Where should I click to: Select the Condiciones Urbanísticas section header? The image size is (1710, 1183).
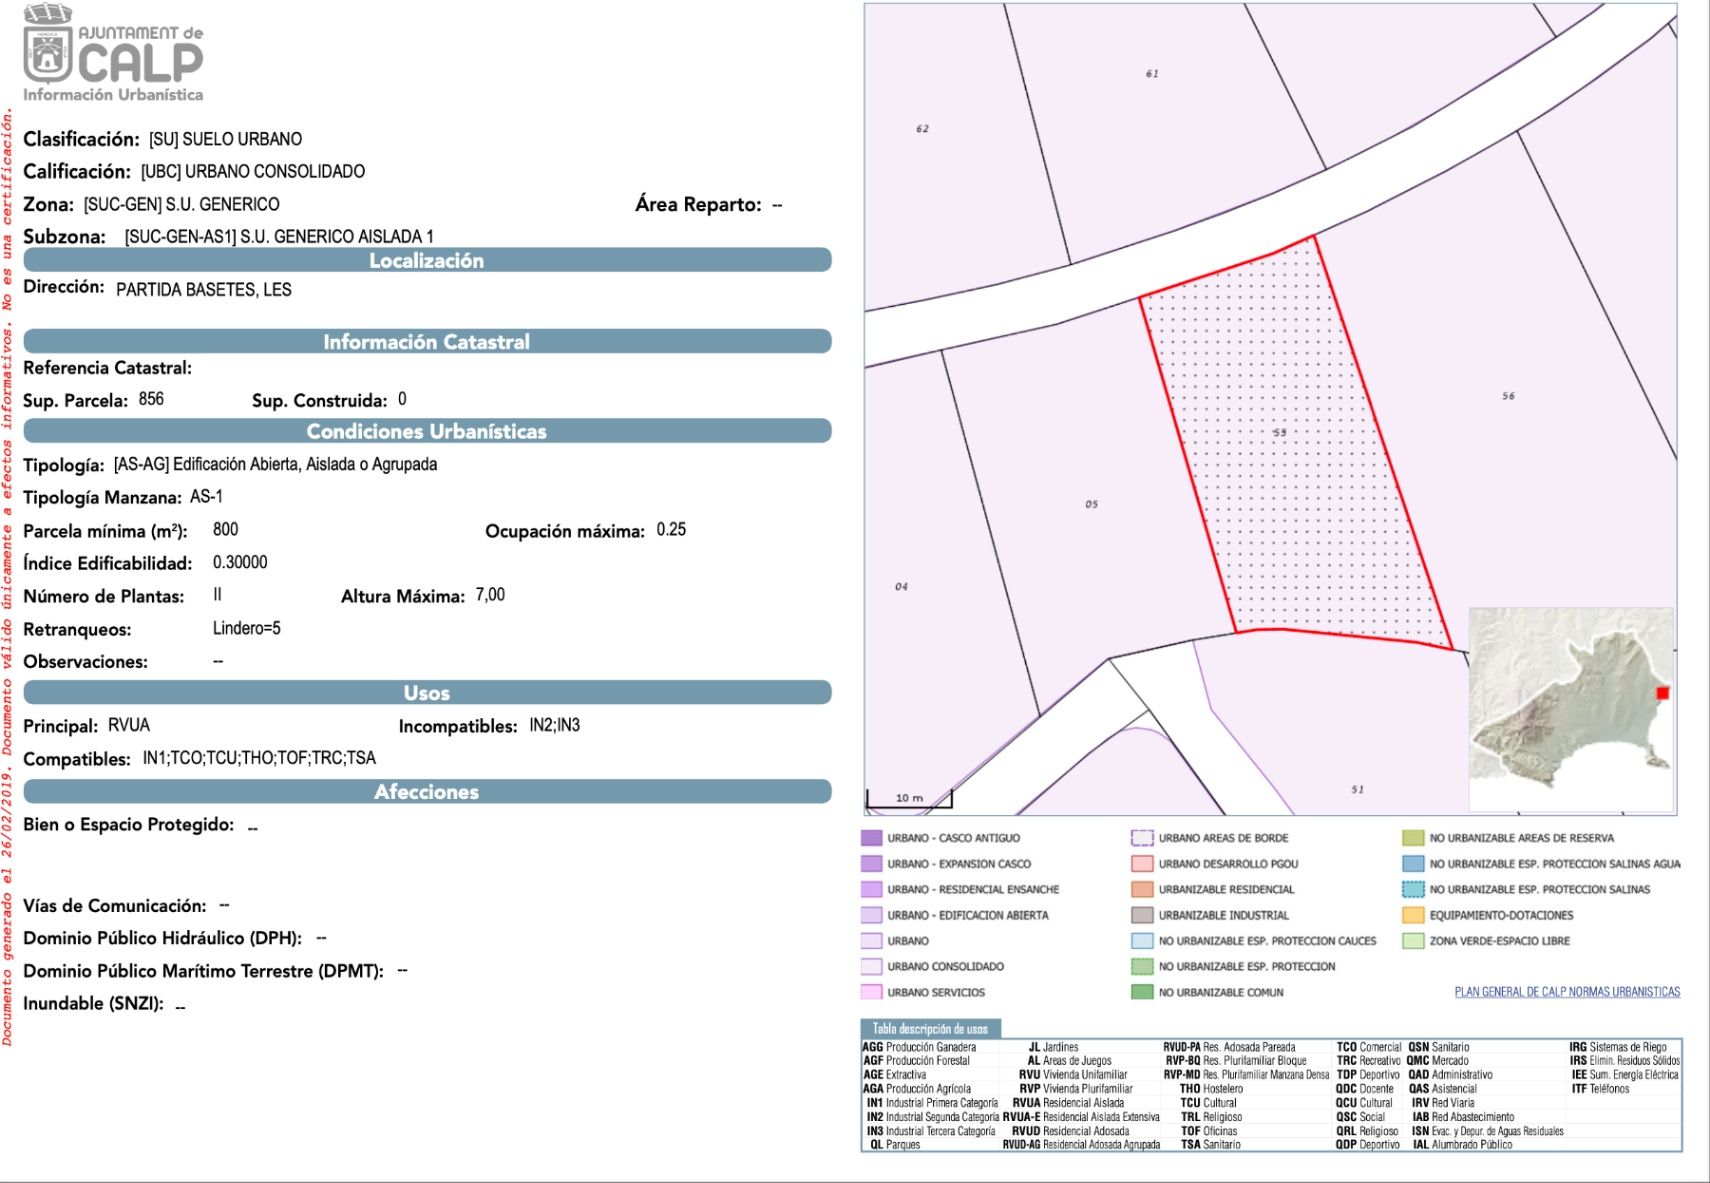coord(427,431)
